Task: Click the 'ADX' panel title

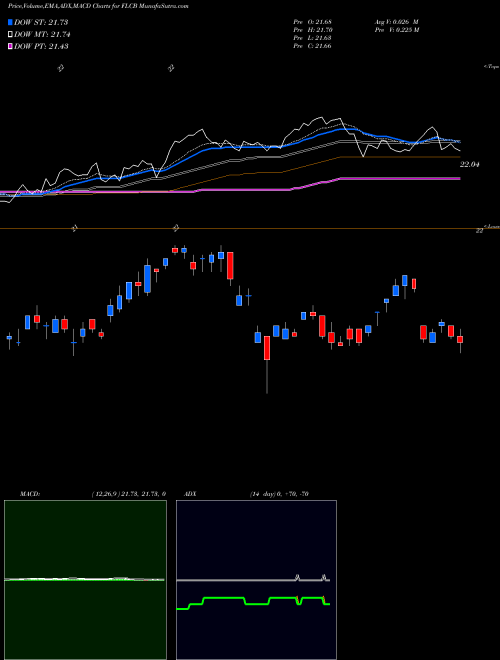Action: click(190, 494)
